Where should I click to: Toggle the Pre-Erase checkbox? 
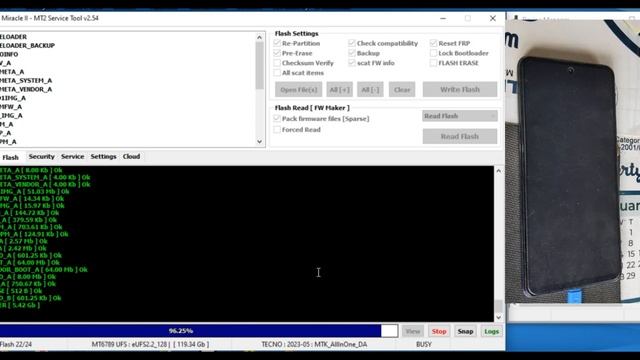(277, 53)
